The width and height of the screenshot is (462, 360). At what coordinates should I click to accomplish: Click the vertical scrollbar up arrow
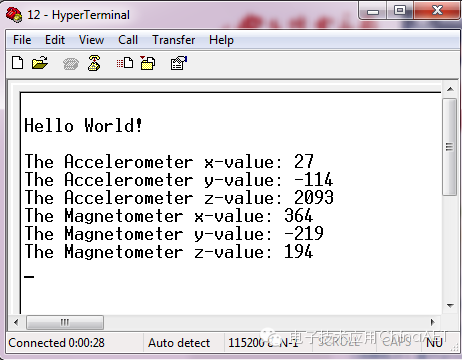pyautogui.click(x=450, y=89)
